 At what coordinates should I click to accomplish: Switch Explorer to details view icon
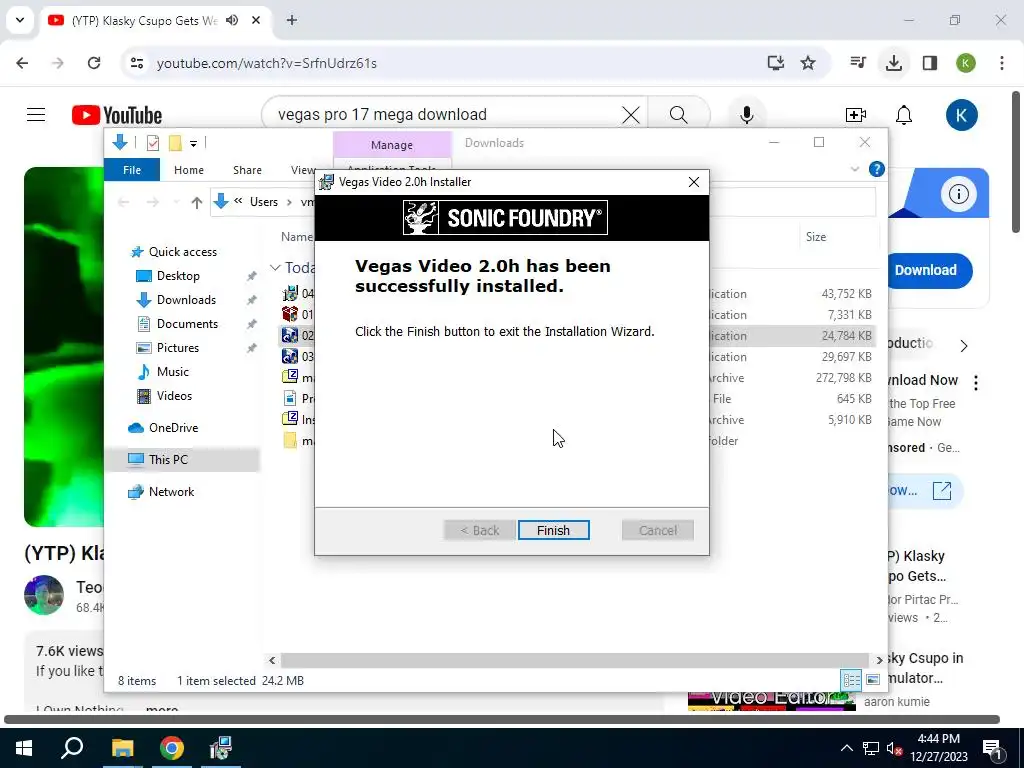click(851, 680)
